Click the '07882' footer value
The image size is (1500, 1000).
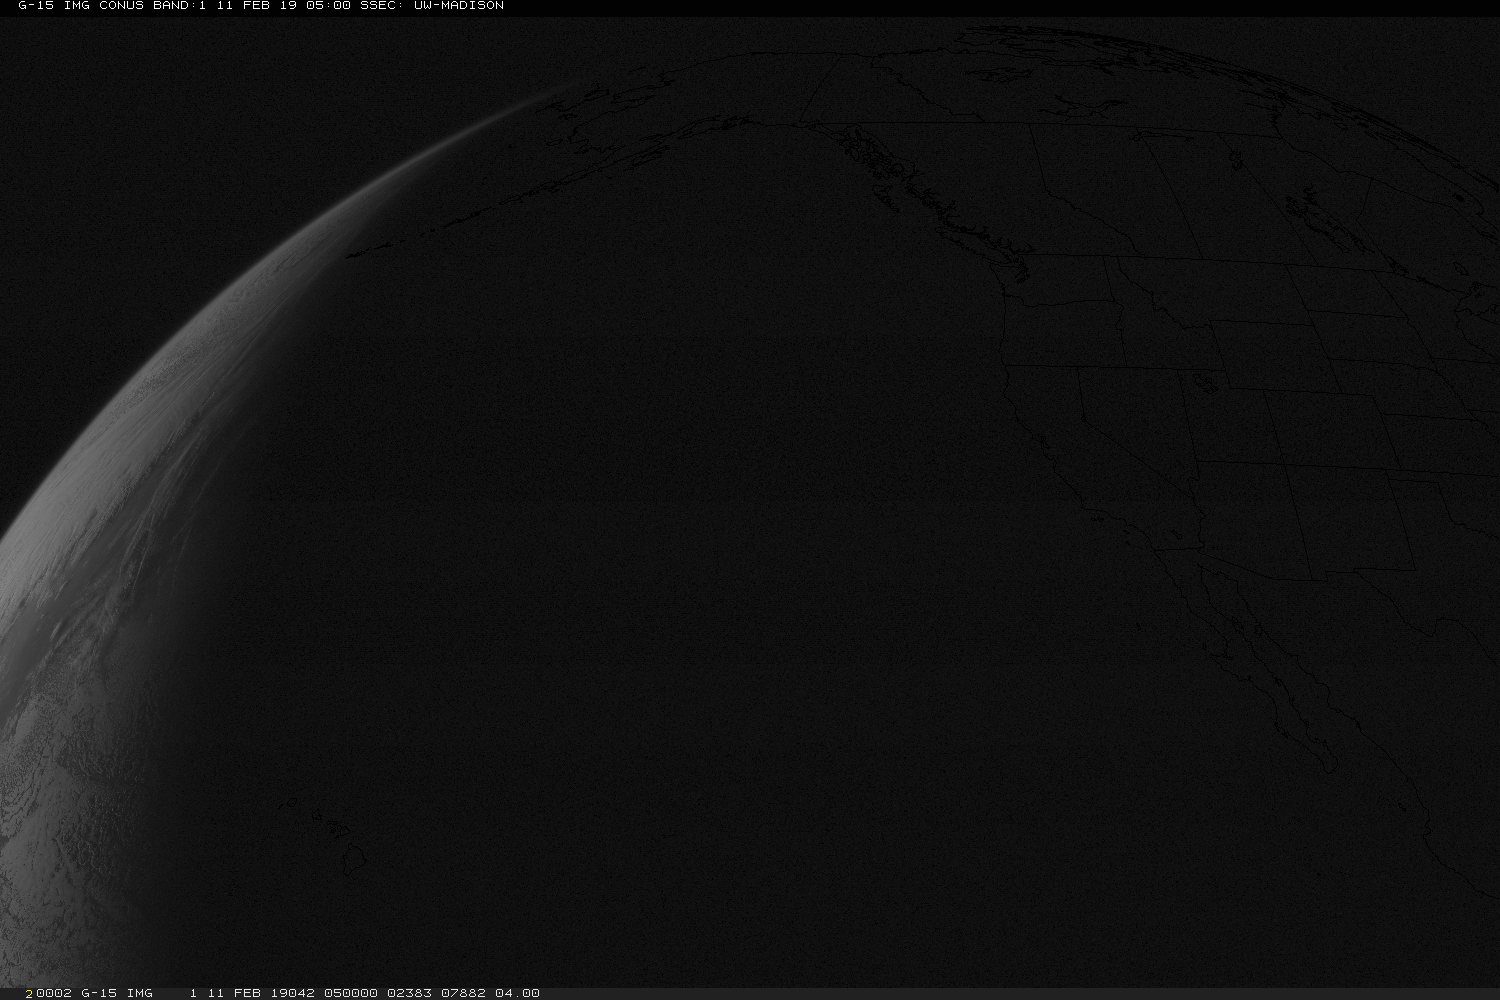pos(463,993)
